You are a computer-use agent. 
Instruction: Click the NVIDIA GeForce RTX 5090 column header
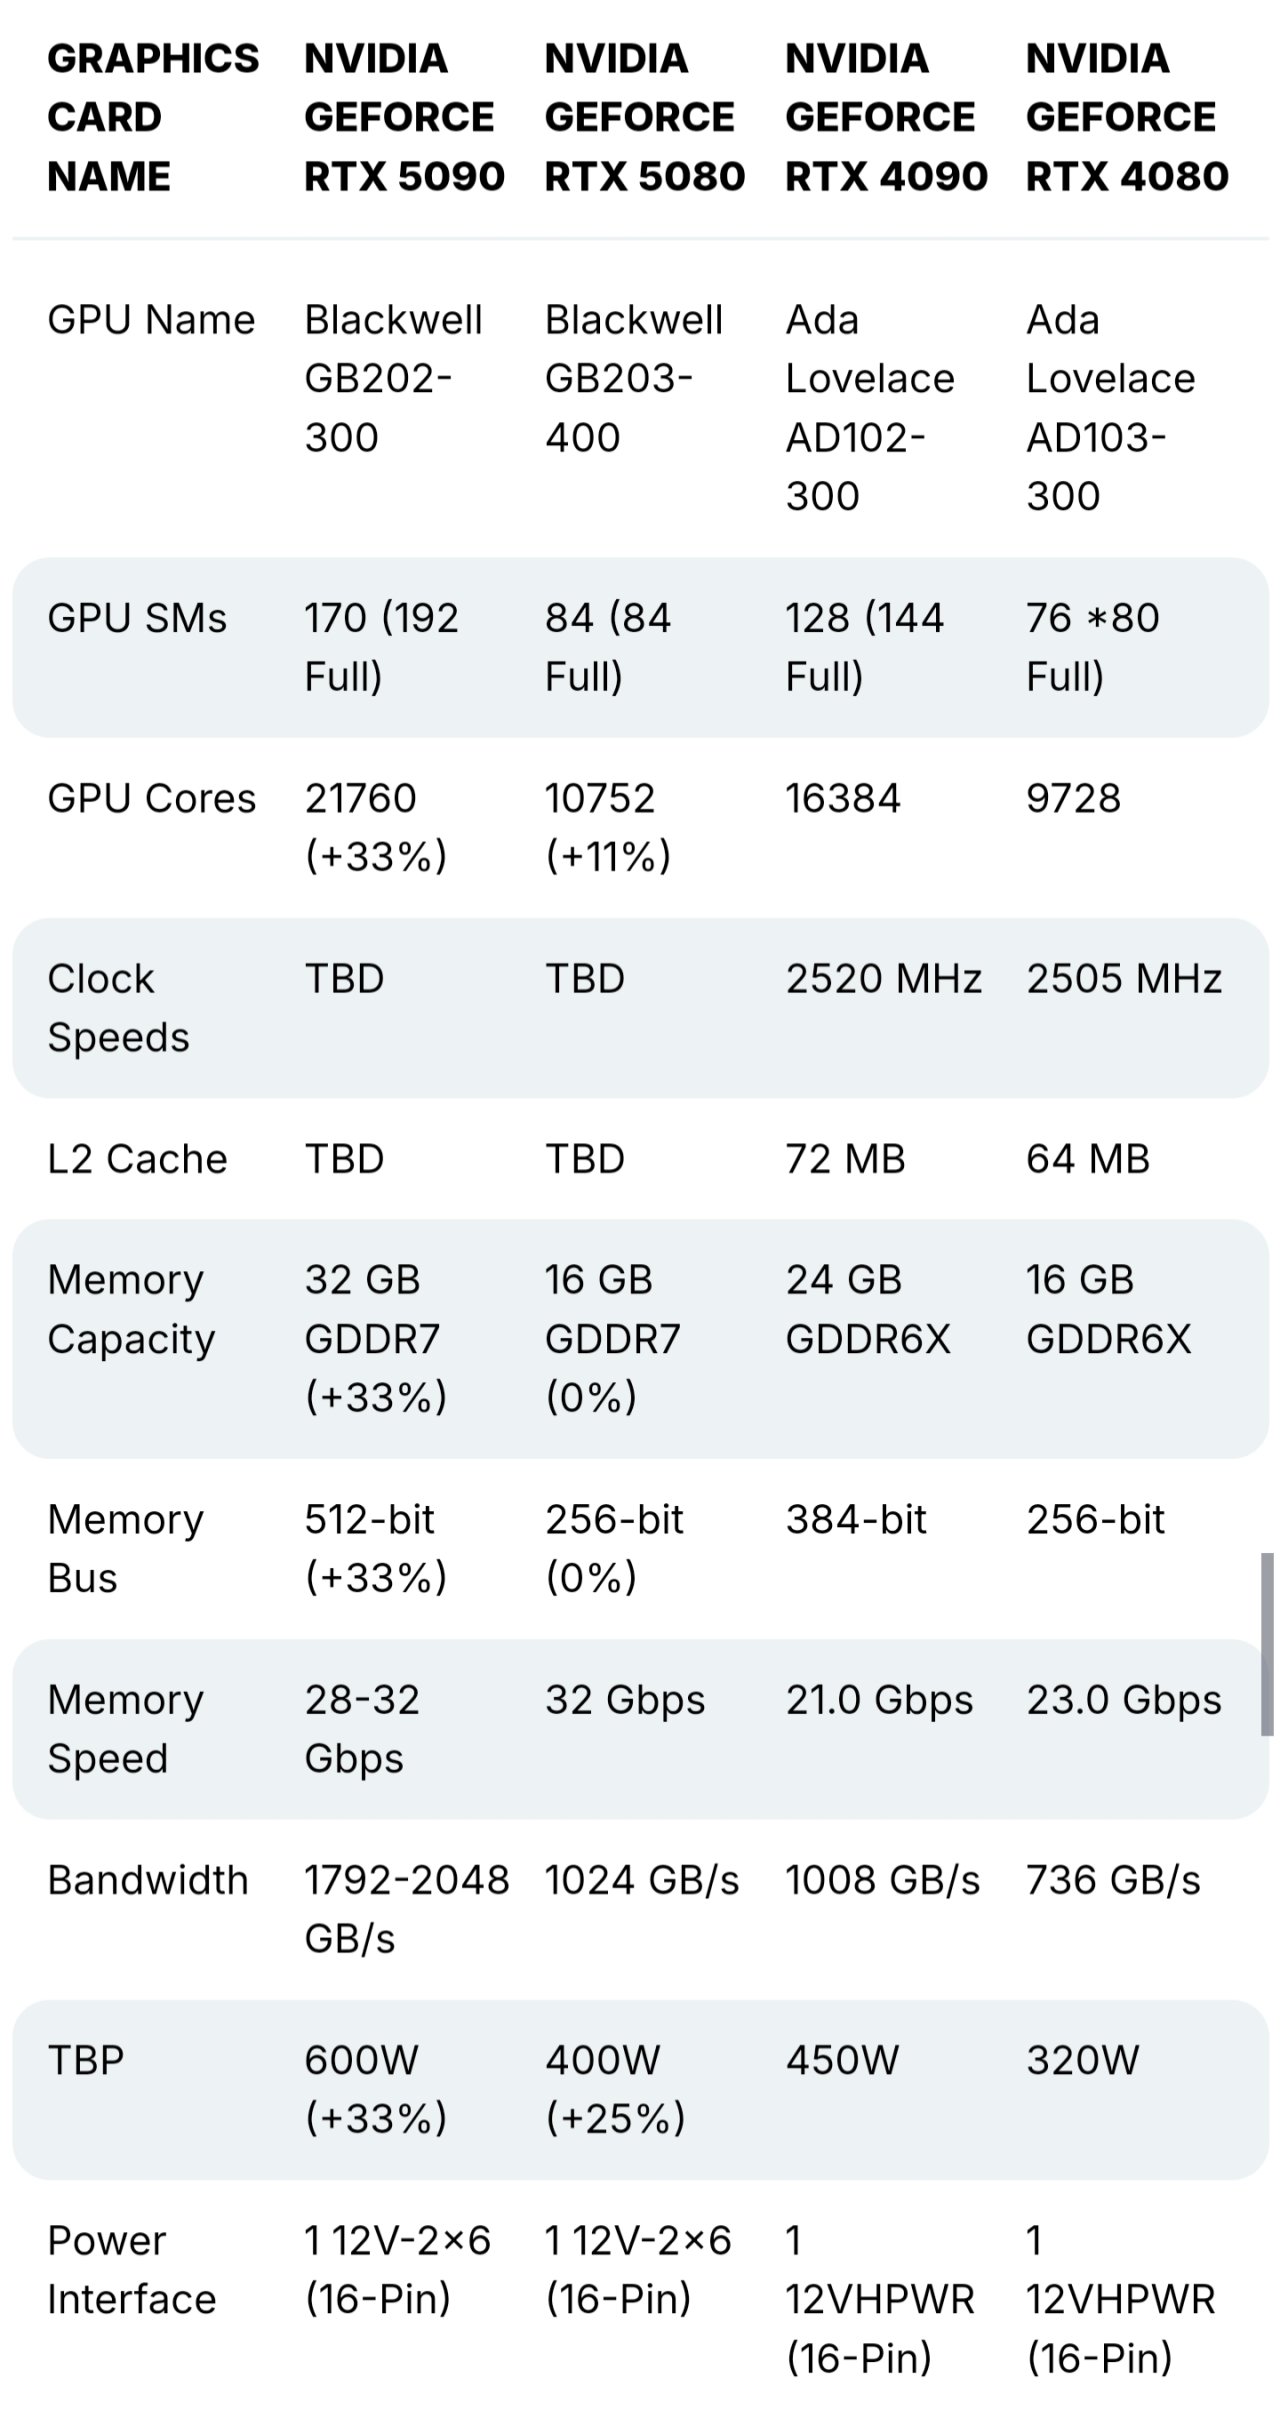click(403, 117)
